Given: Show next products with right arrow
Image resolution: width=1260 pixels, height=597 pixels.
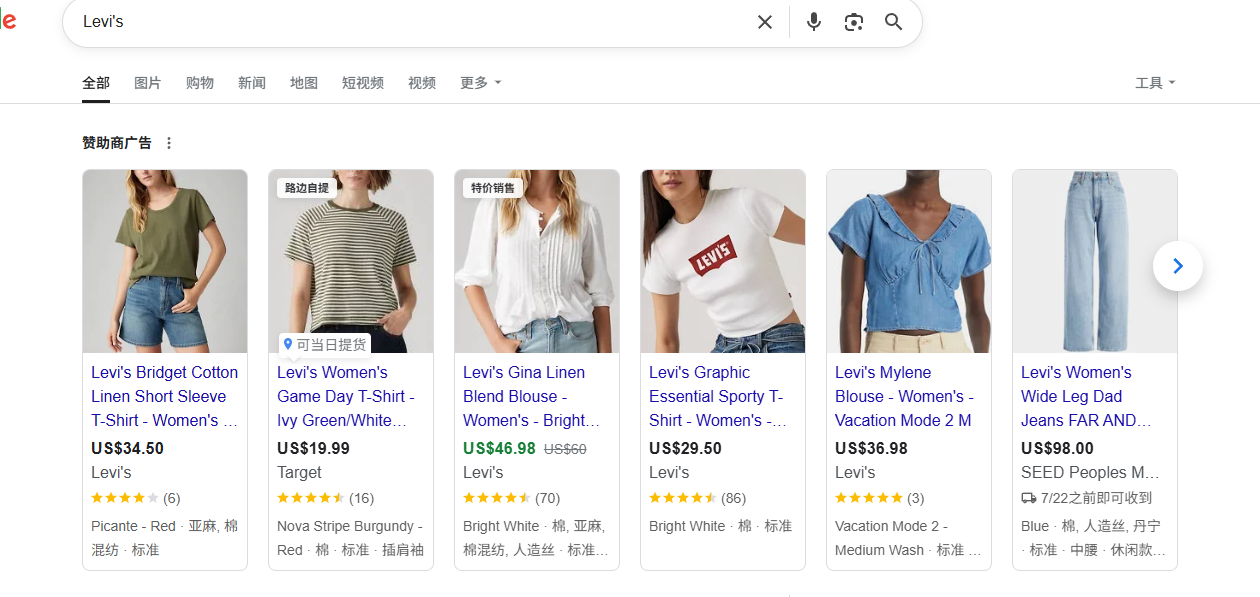Looking at the screenshot, I should click(1178, 266).
